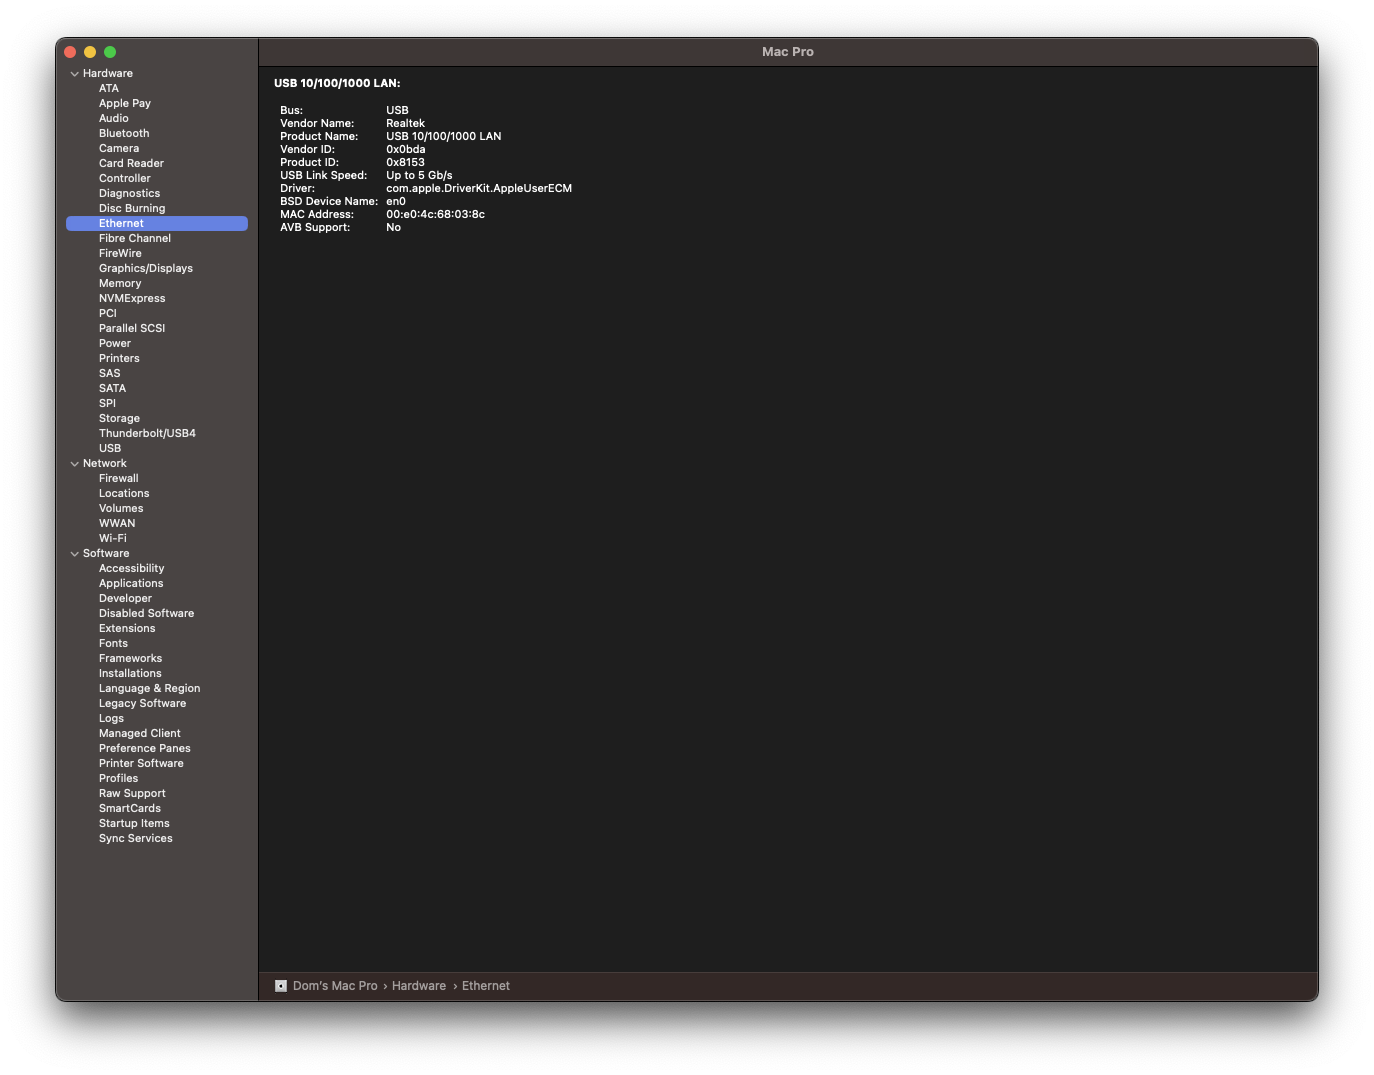
Task: Select Wi-Fi under Network
Action: click(113, 539)
